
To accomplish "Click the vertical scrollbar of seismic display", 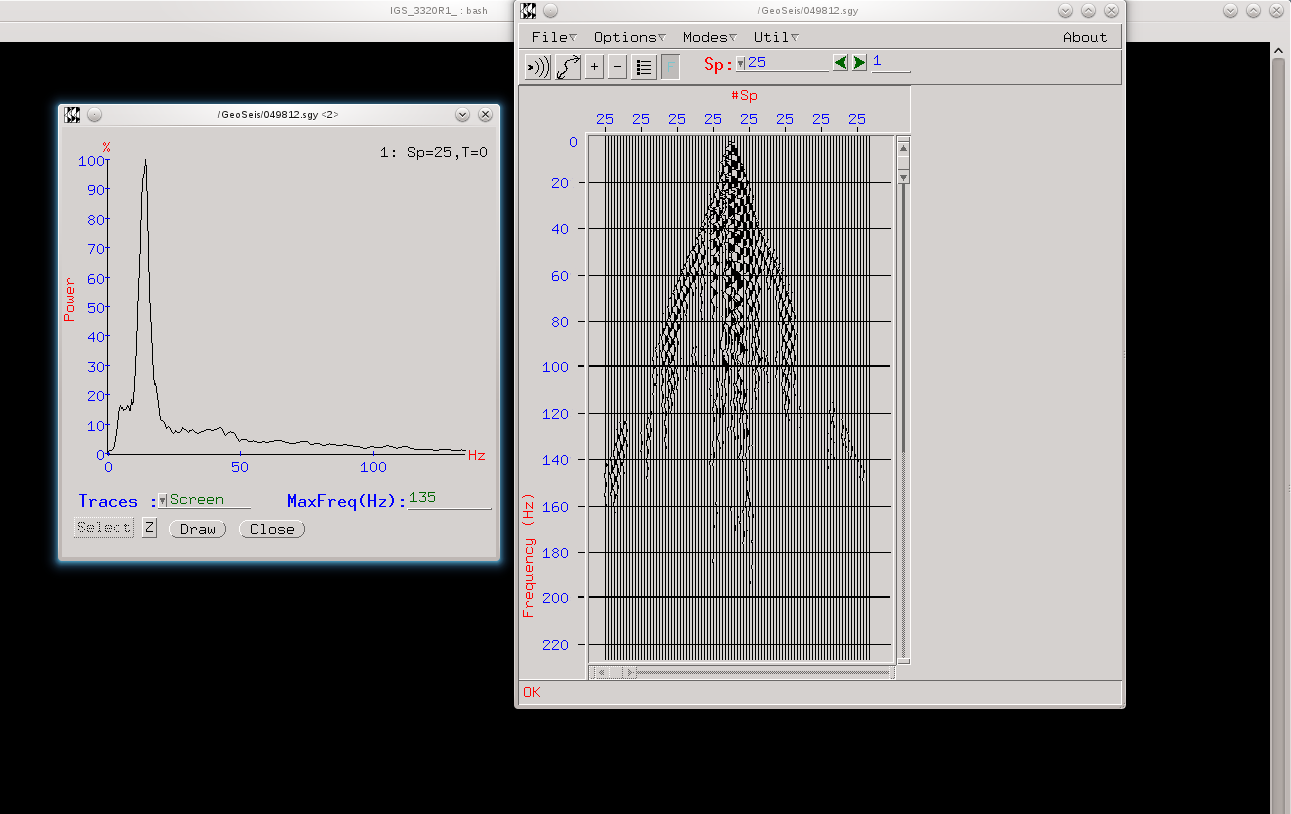I will [903, 400].
